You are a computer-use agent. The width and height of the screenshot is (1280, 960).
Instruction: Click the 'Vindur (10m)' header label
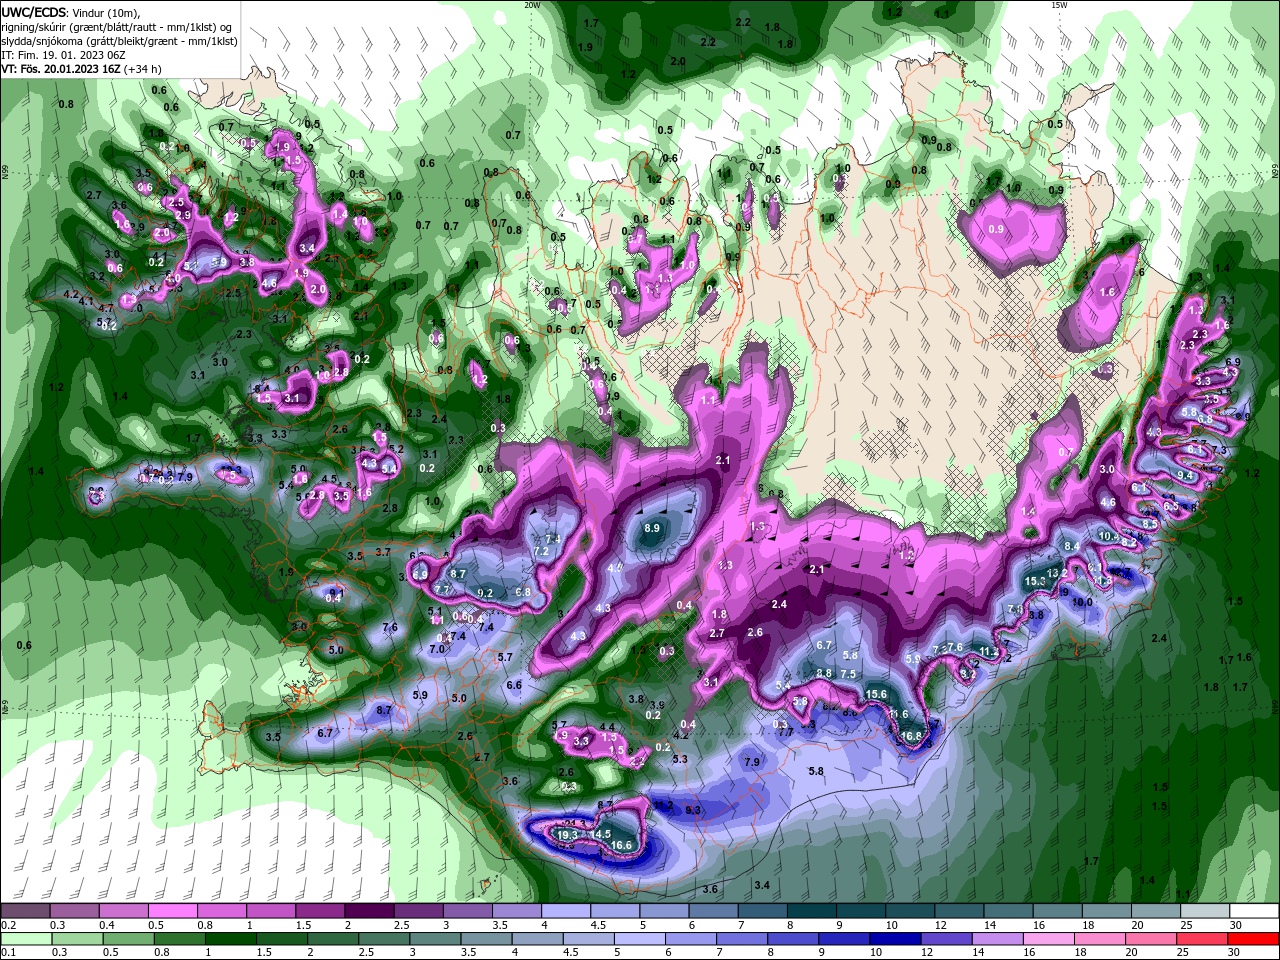[x=106, y=12]
